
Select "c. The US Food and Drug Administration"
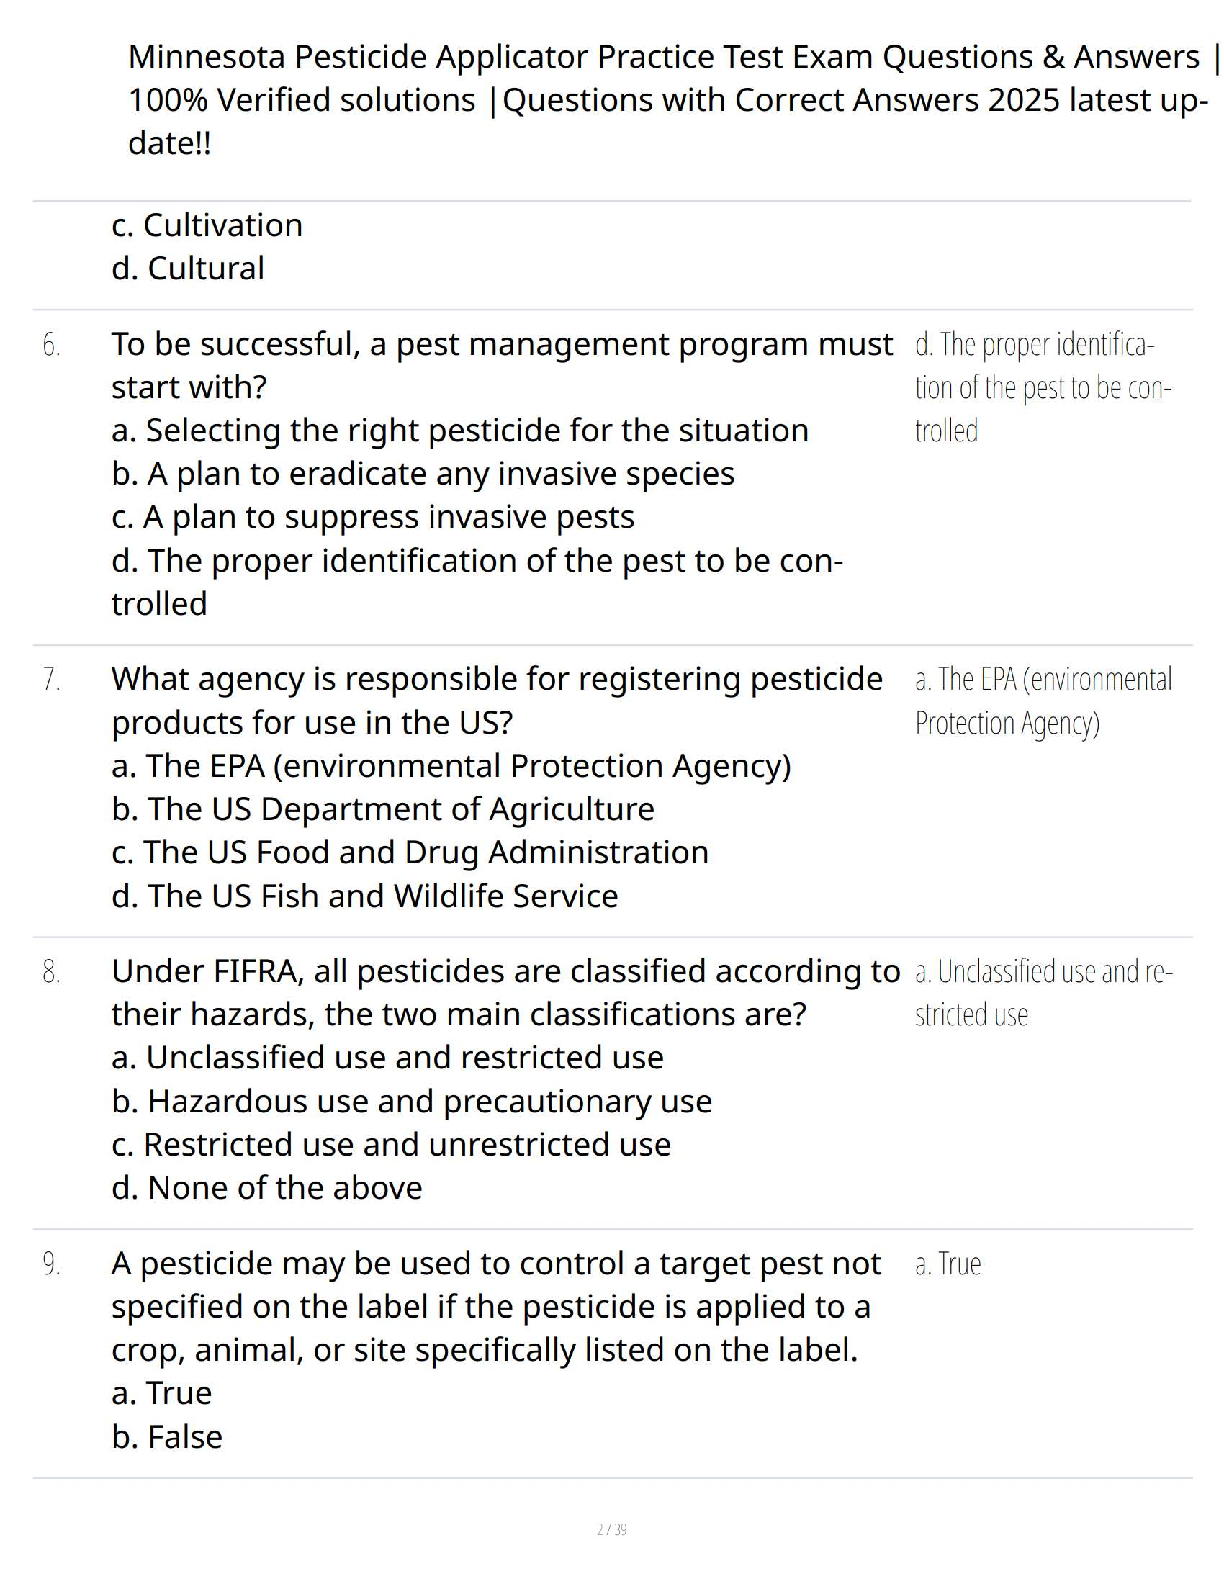(410, 852)
